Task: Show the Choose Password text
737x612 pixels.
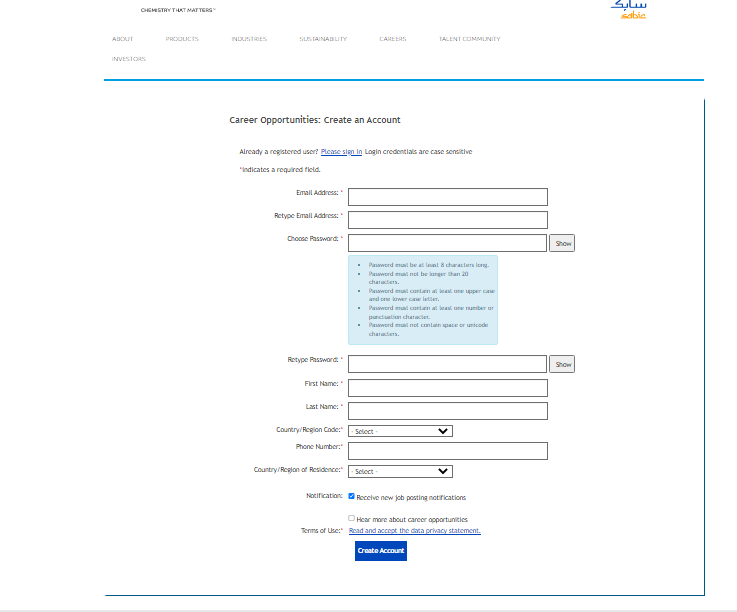Action: [x=562, y=243]
